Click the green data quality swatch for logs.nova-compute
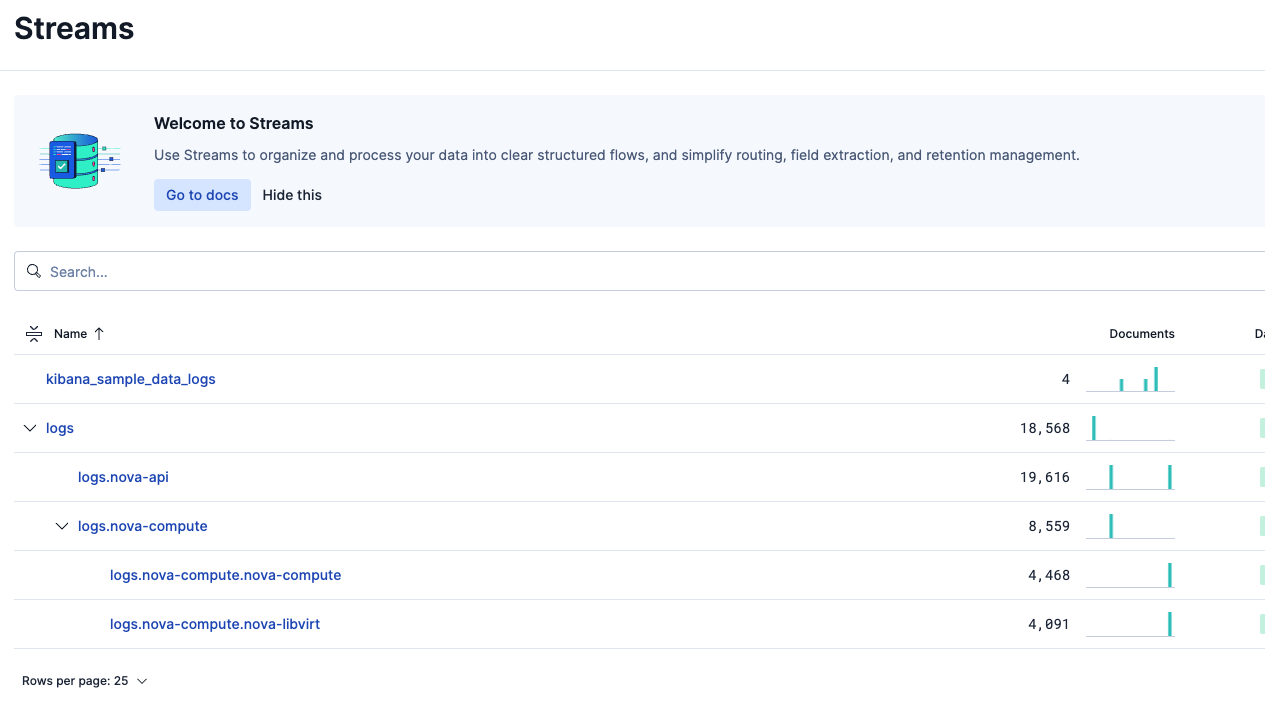 [1261, 526]
